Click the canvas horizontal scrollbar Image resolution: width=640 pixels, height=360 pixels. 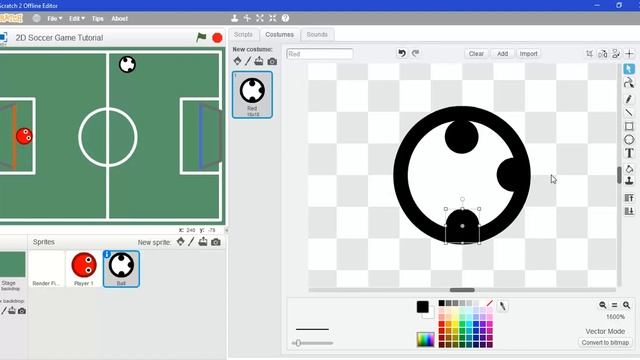click(x=462, y=290)
